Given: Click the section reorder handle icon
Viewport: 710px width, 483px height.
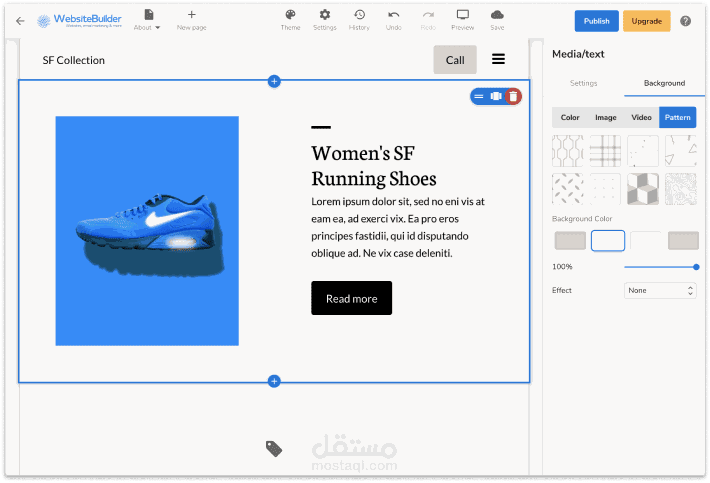Looking at the screenshot, I should tap(479, 96).
